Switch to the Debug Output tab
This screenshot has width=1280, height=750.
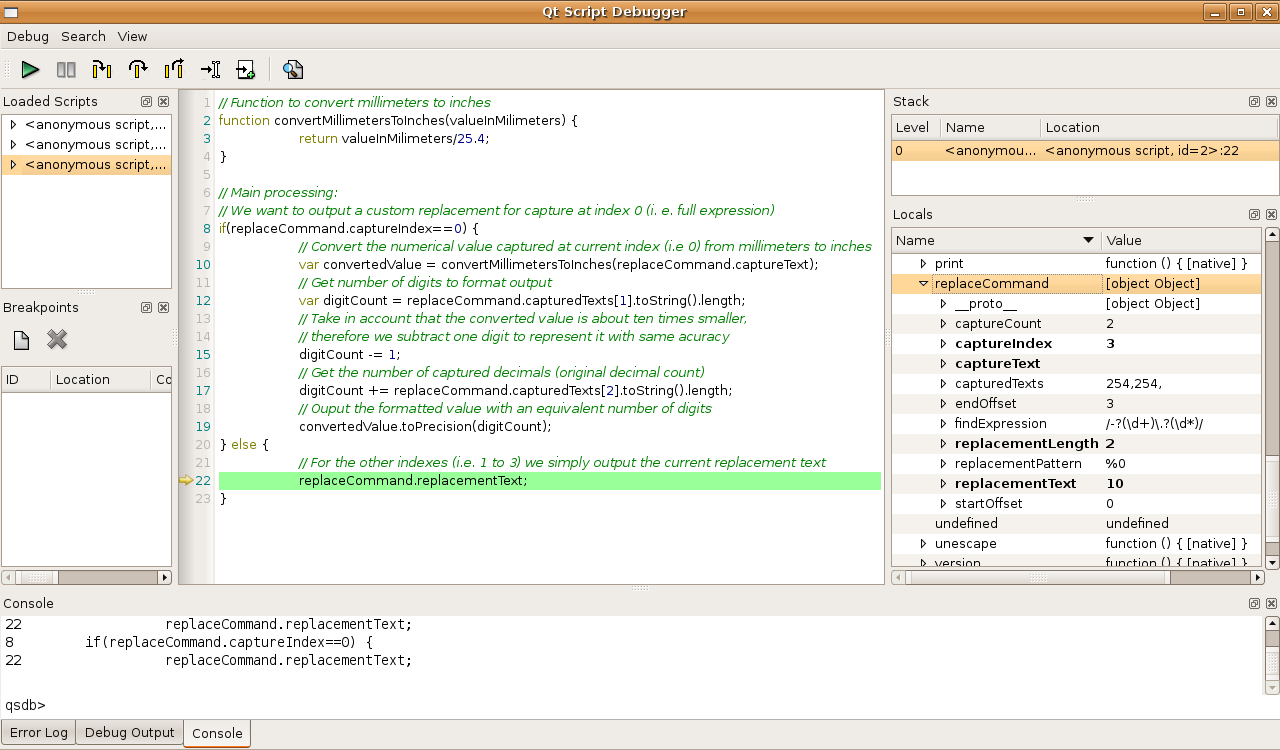[x=129, y=733]
